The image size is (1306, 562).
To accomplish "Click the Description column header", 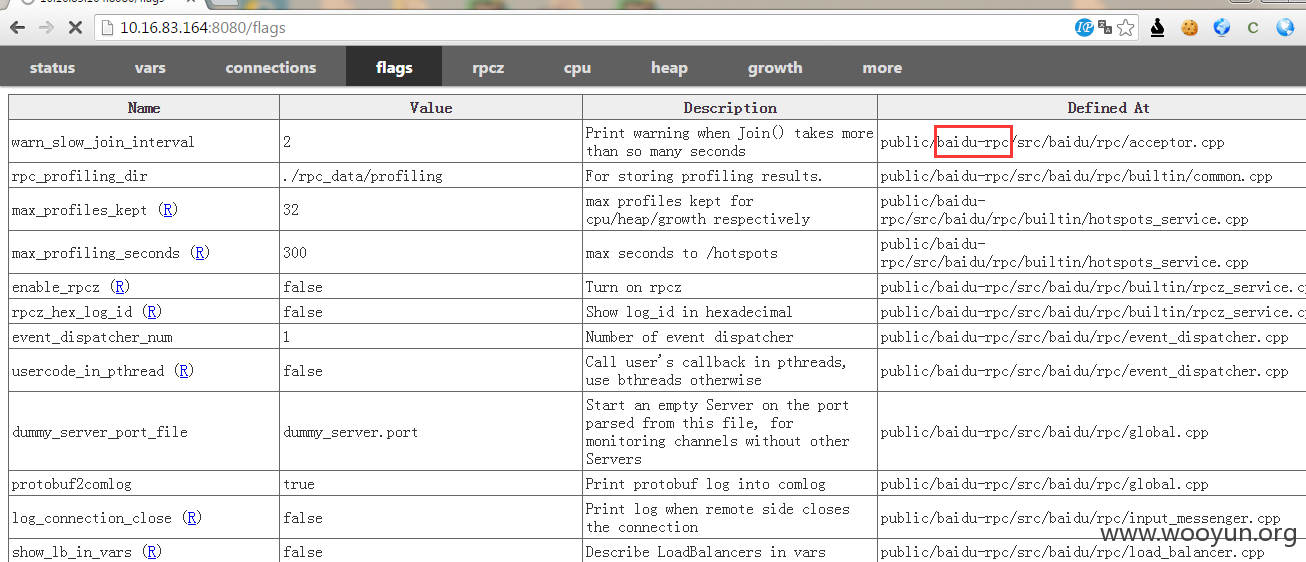I will [730, 108].
